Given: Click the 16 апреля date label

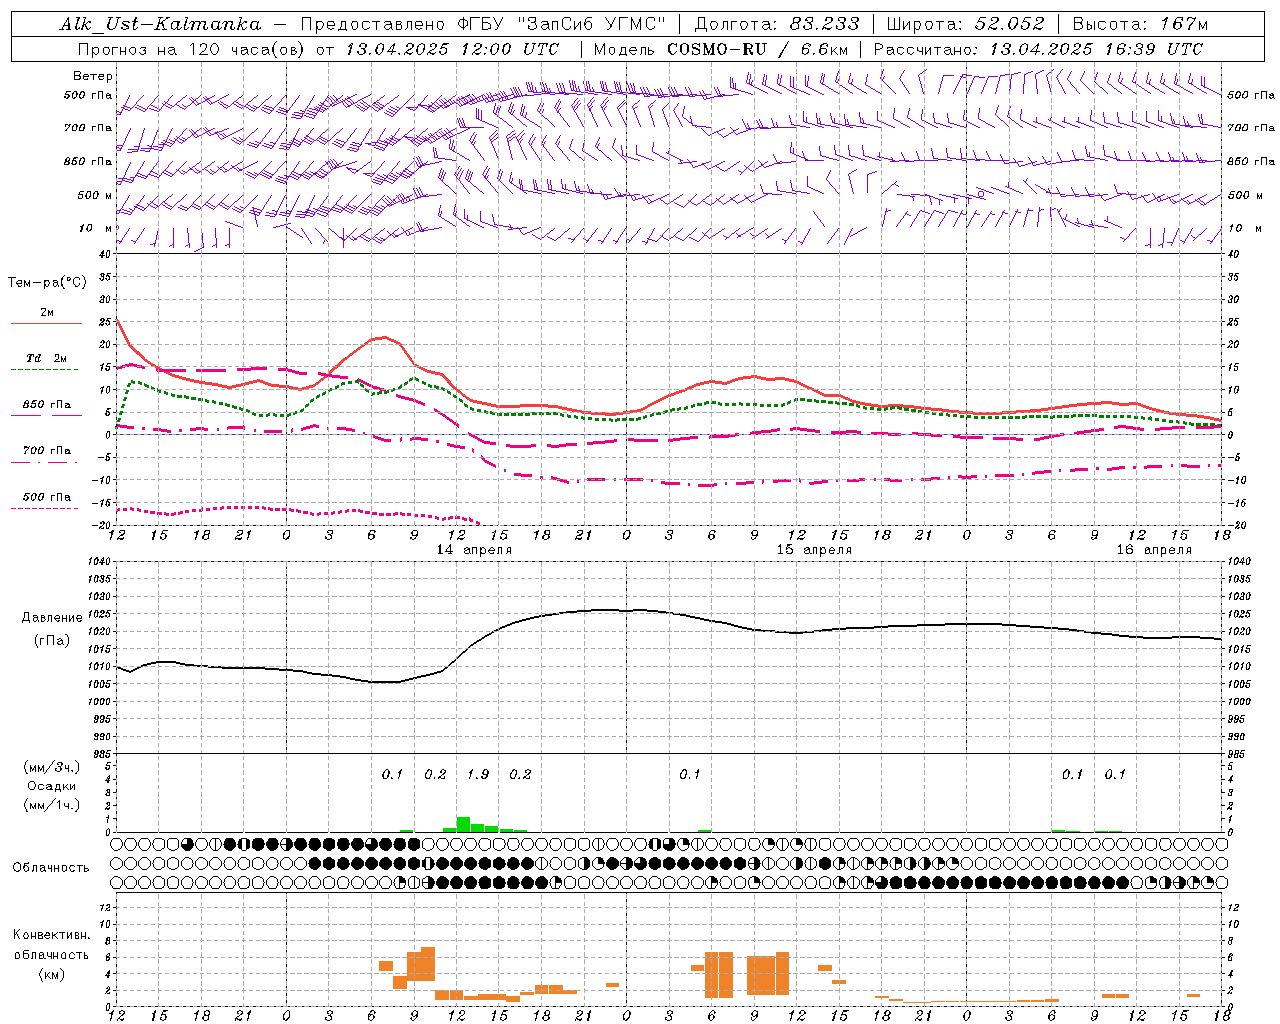Looking at the screenshot, I should tap(1154, 550).
